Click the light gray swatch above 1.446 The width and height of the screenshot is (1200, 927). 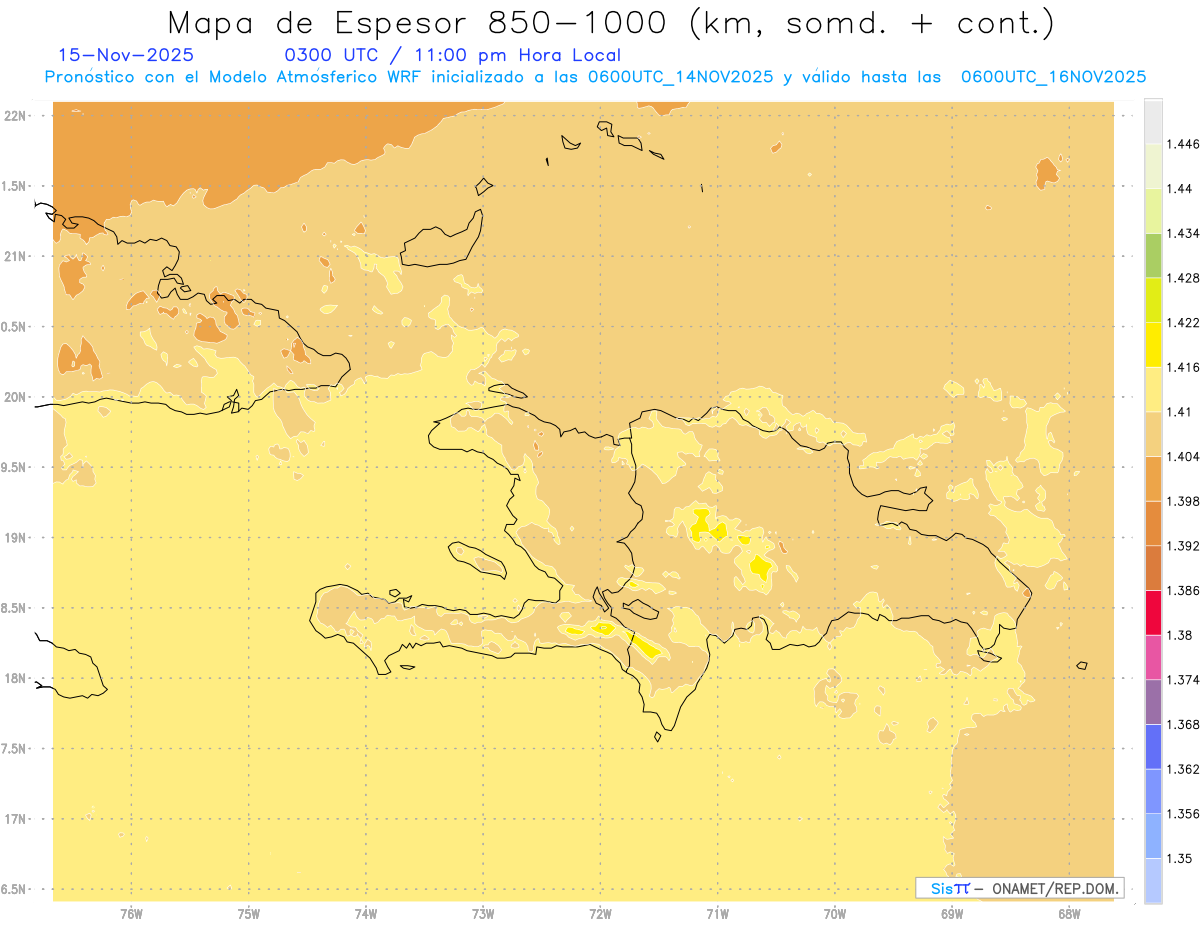pyautogui.click(x=1153, y=121)
